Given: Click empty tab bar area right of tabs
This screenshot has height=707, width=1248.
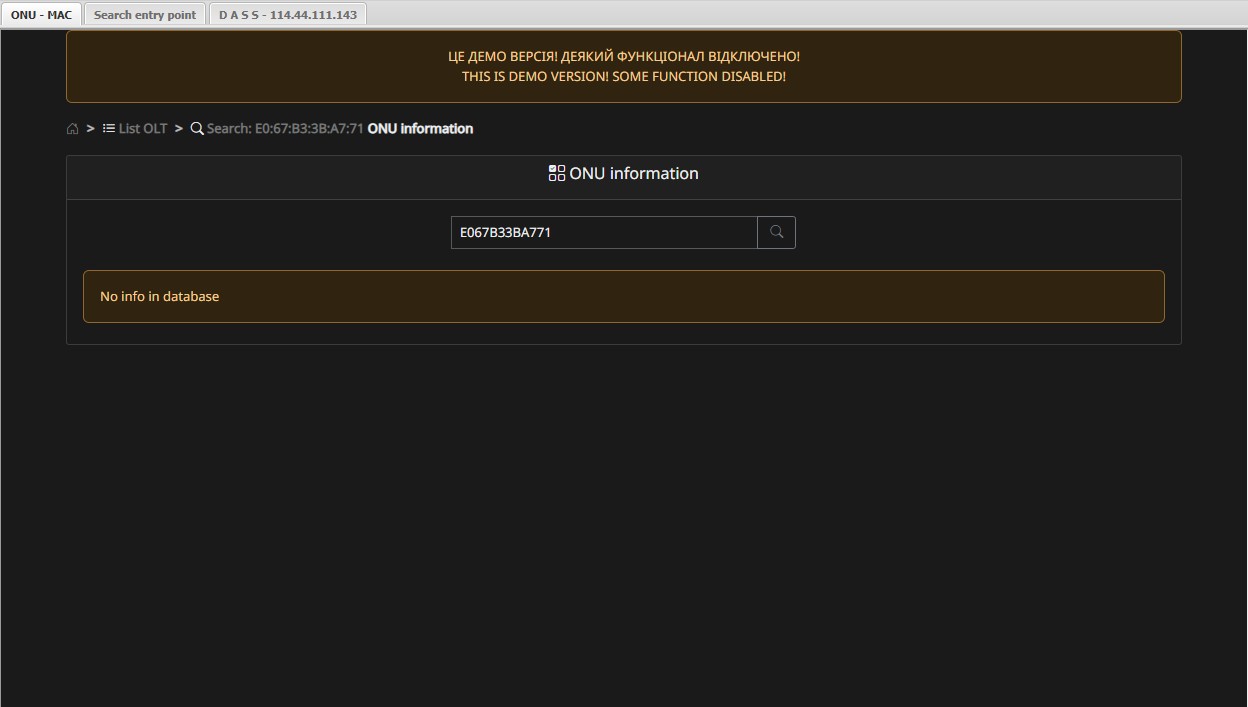Looking at the screenshot, I should tap(800, 14).
